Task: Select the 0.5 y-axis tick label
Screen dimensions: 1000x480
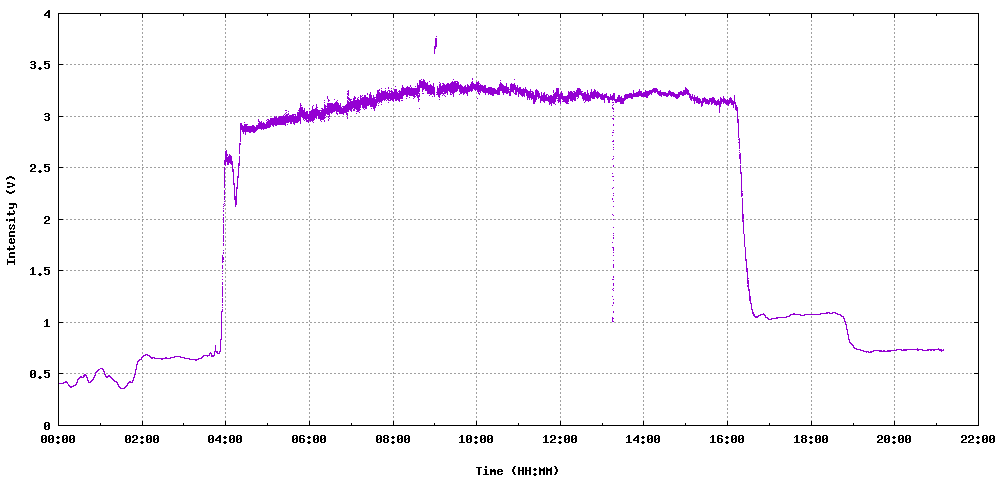Action: coord(40,374)
